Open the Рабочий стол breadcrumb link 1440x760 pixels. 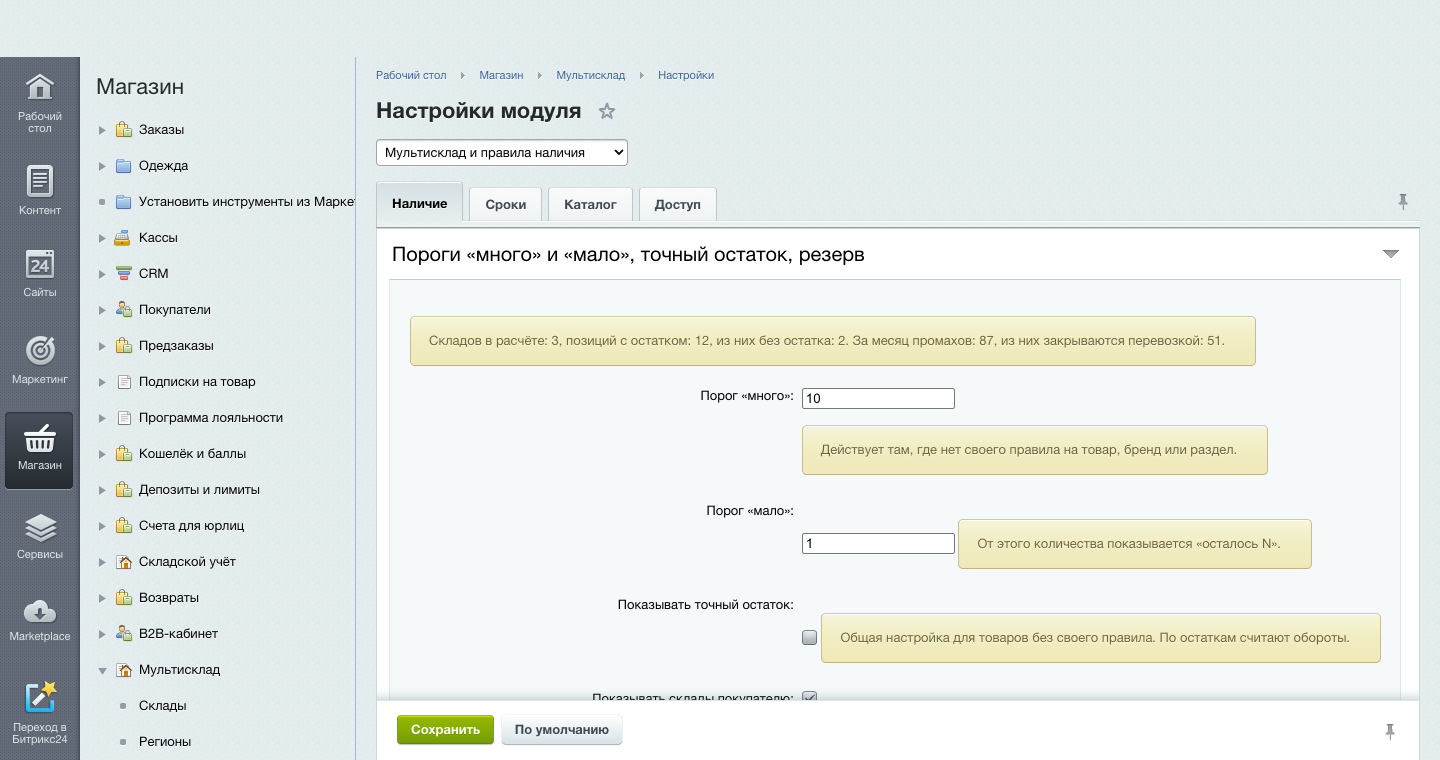click(x=411, y=75)
